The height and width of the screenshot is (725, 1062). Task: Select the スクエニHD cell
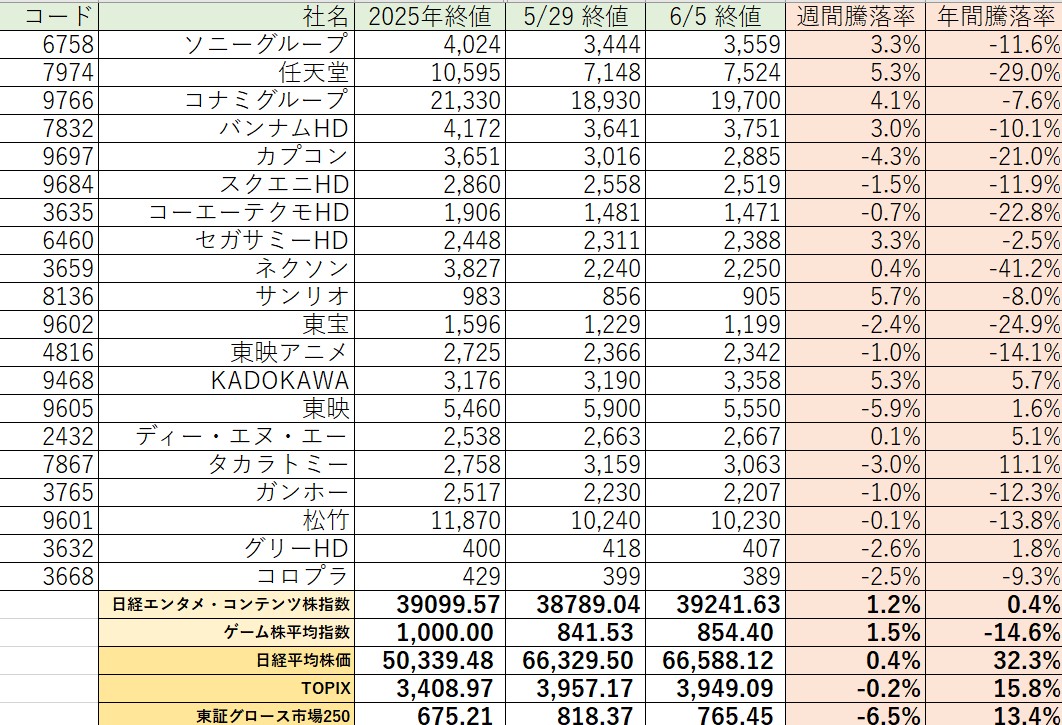(226, 184)
